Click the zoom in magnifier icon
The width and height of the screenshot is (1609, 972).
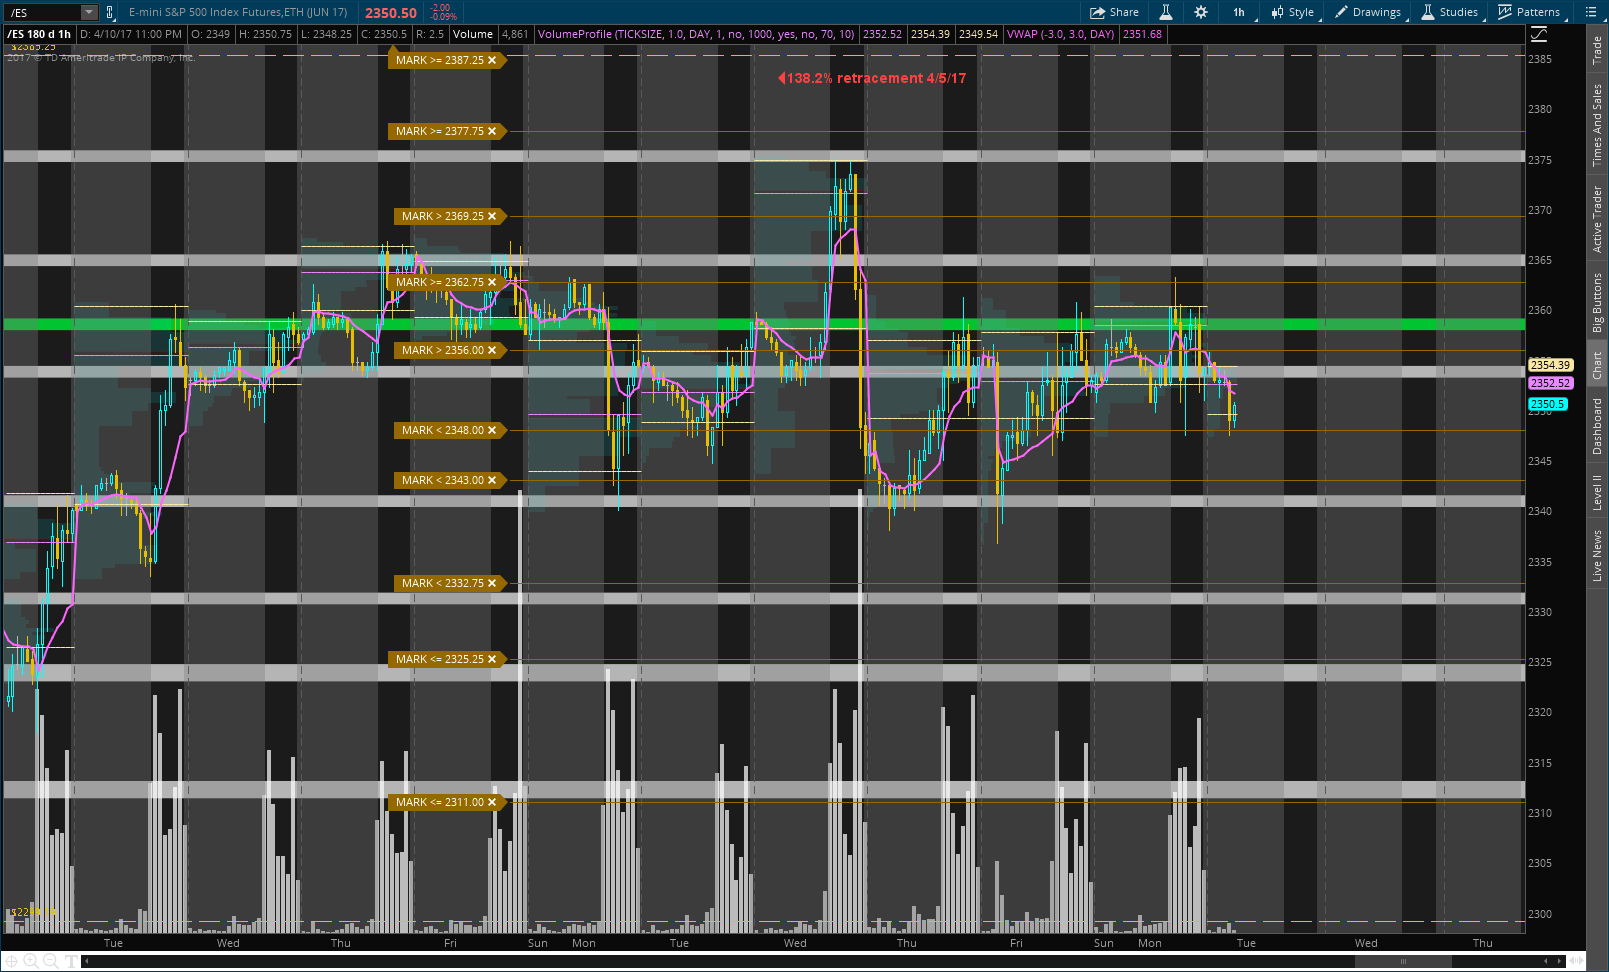pyautogui.click(x=31, y=961)
